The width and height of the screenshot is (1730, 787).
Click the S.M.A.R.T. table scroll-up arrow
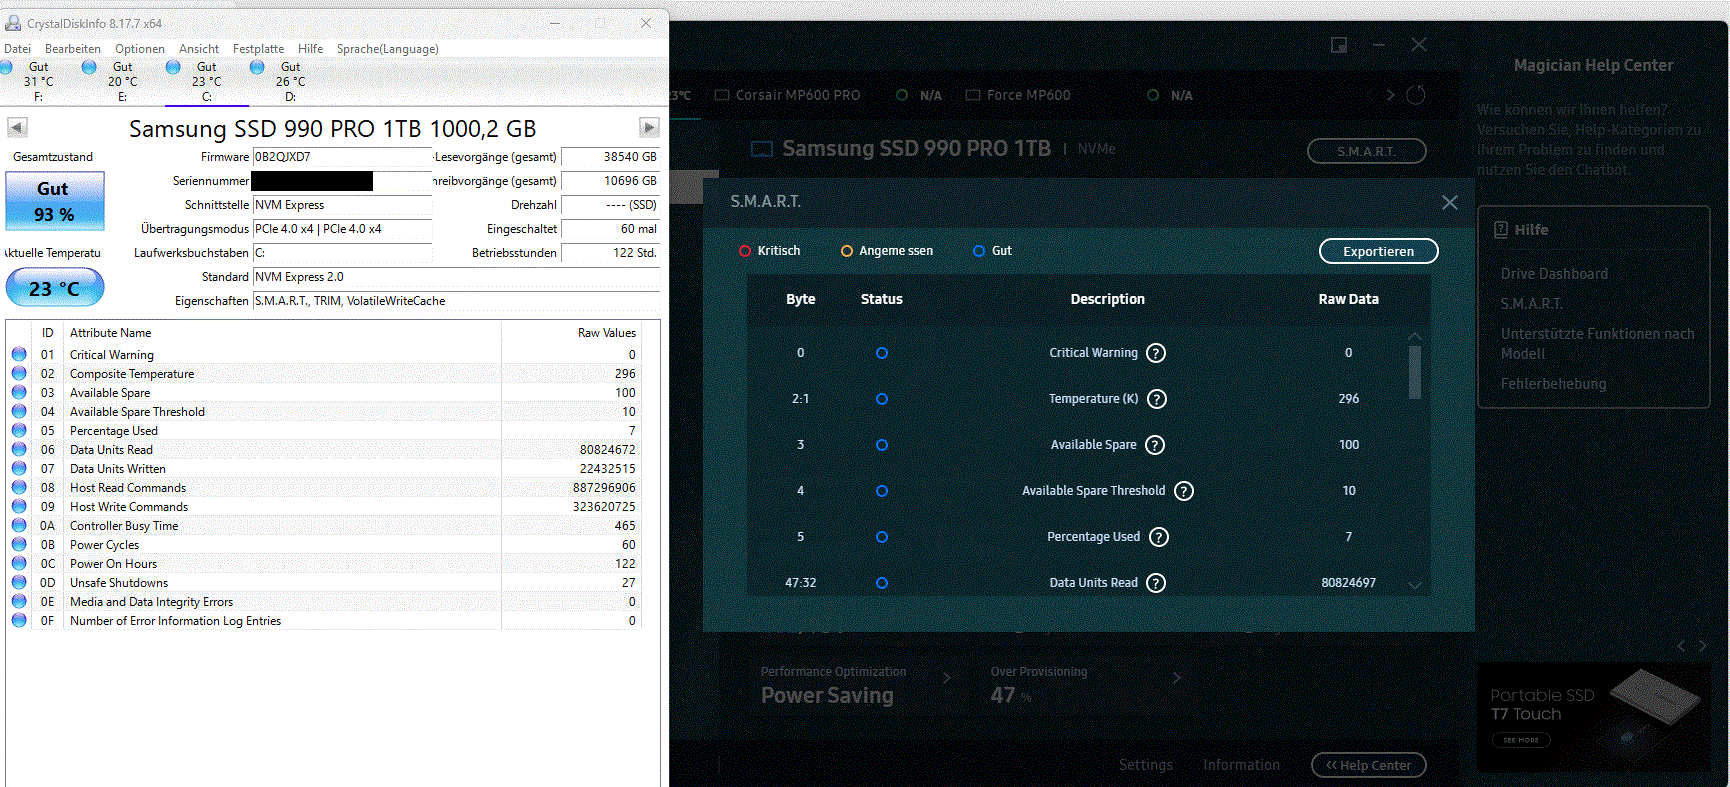pos(1415,336)
